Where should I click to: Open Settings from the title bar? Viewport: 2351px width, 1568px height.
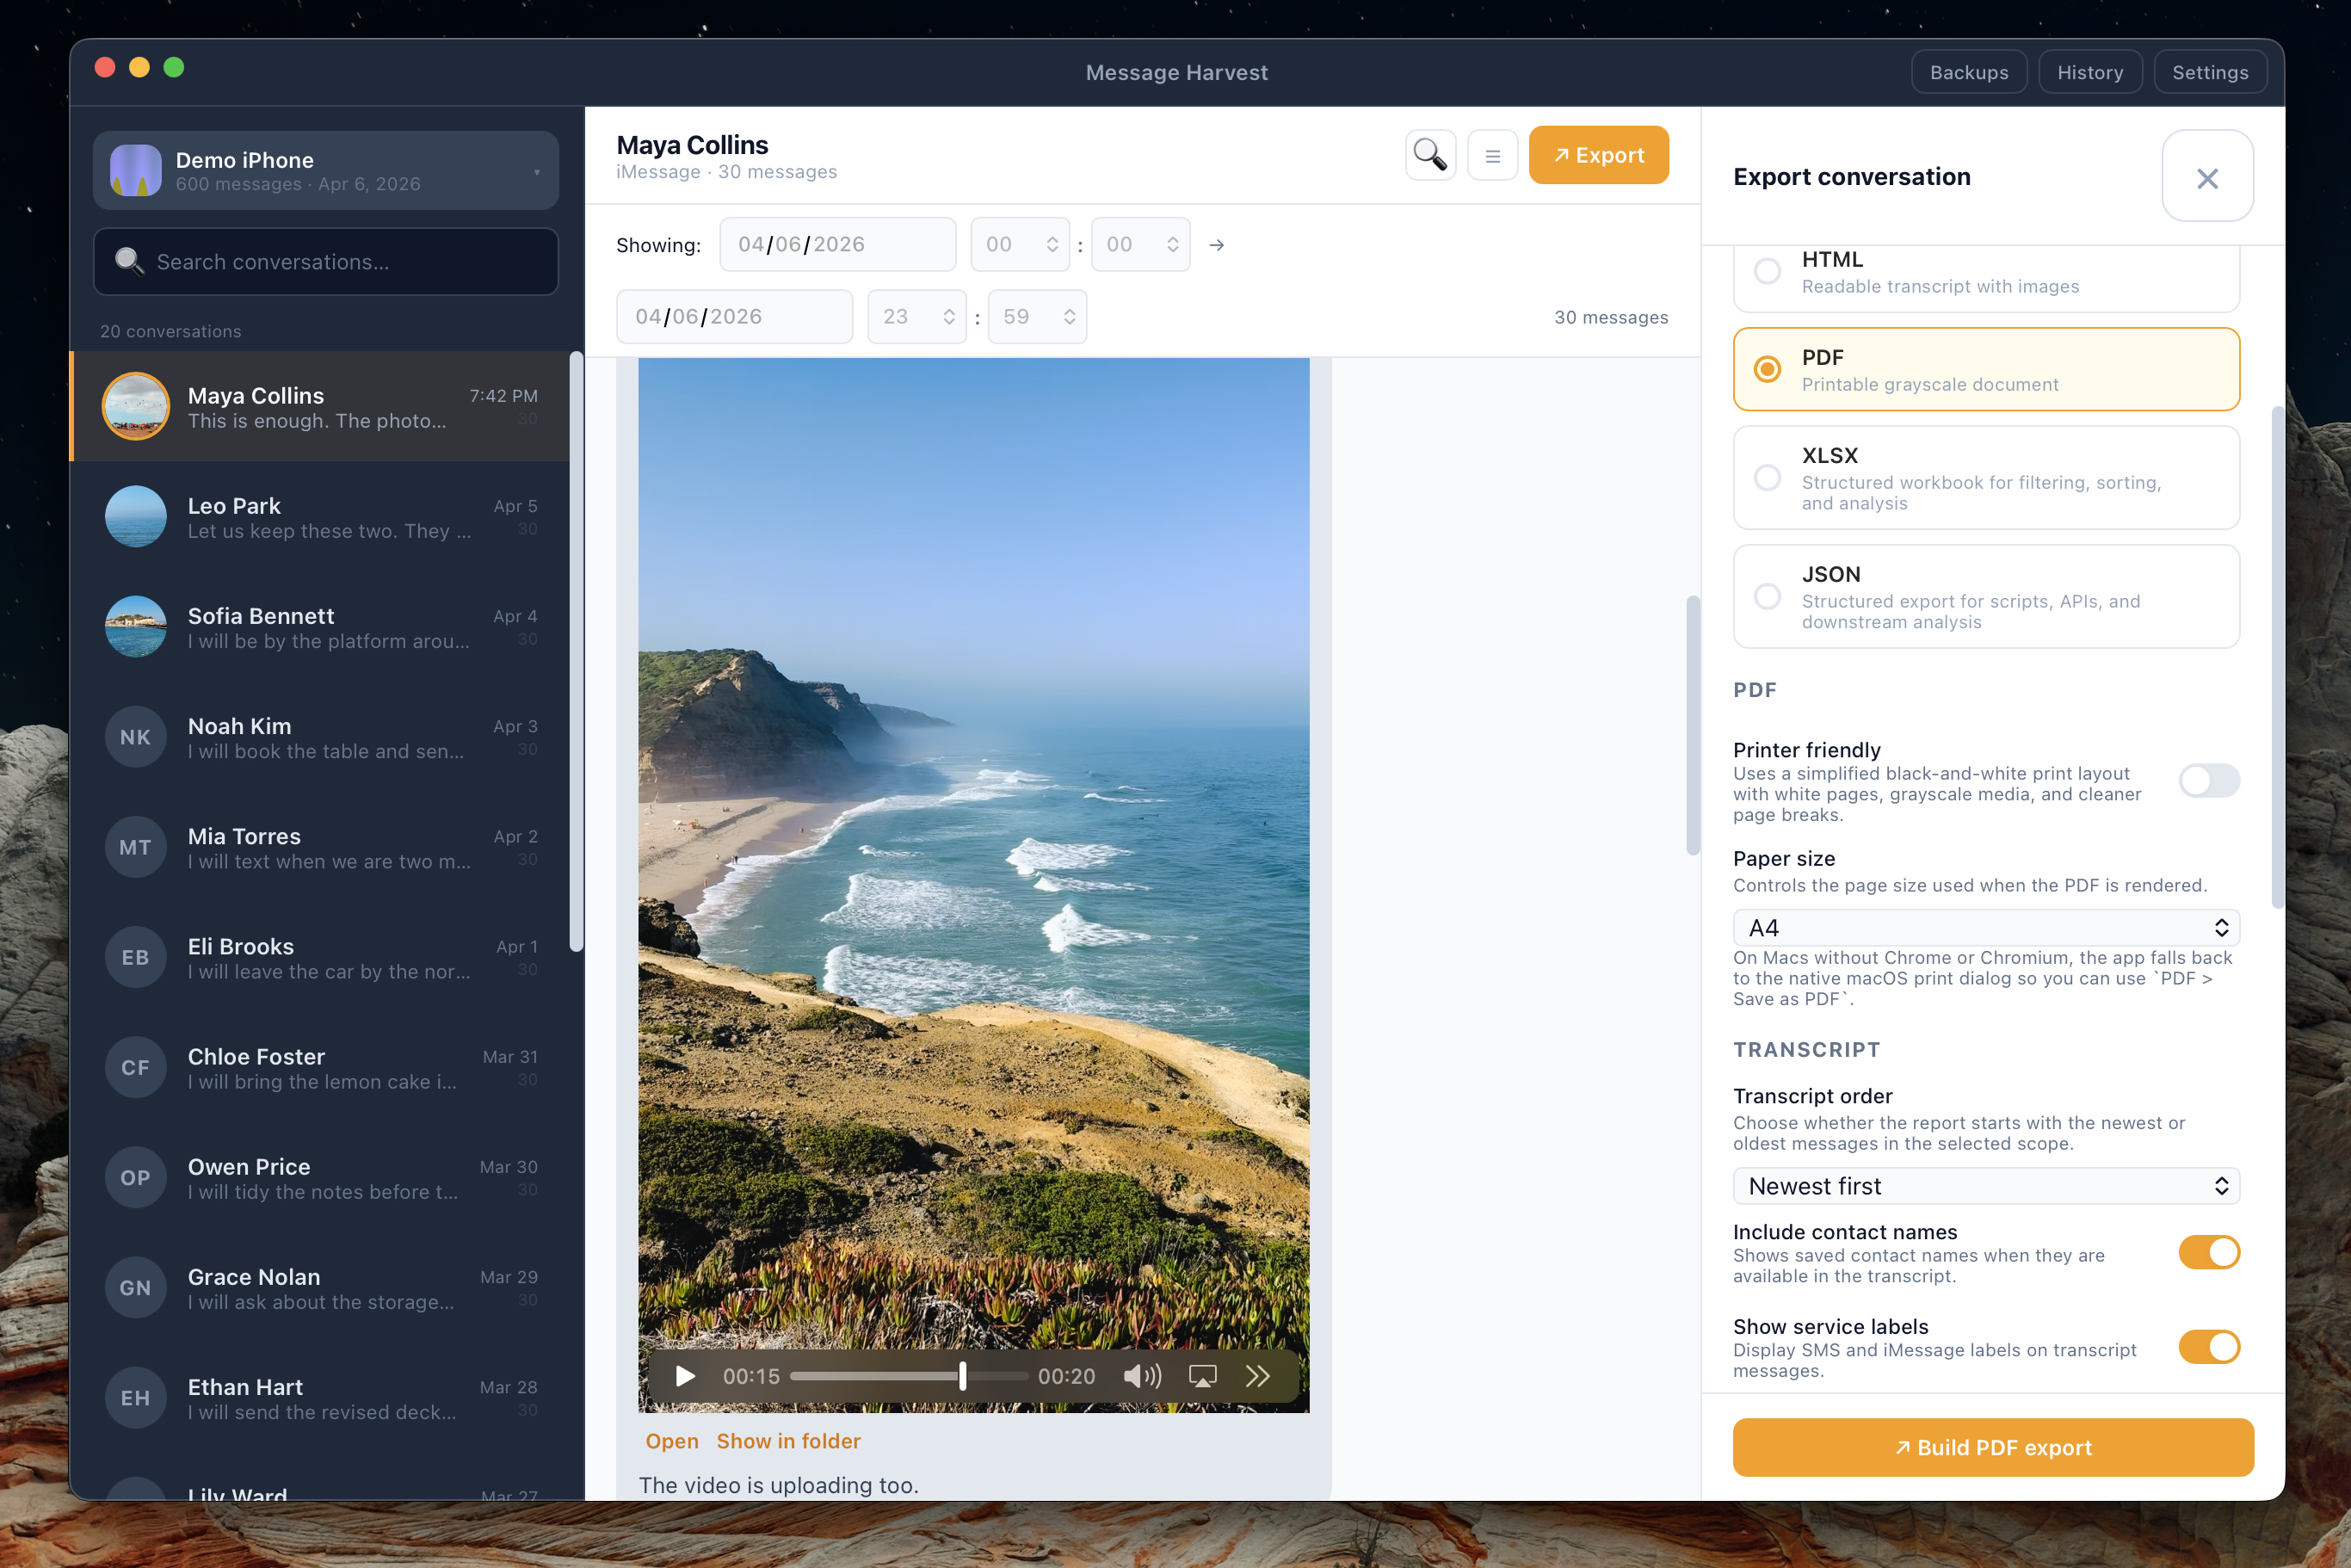tap(2210, 71)
